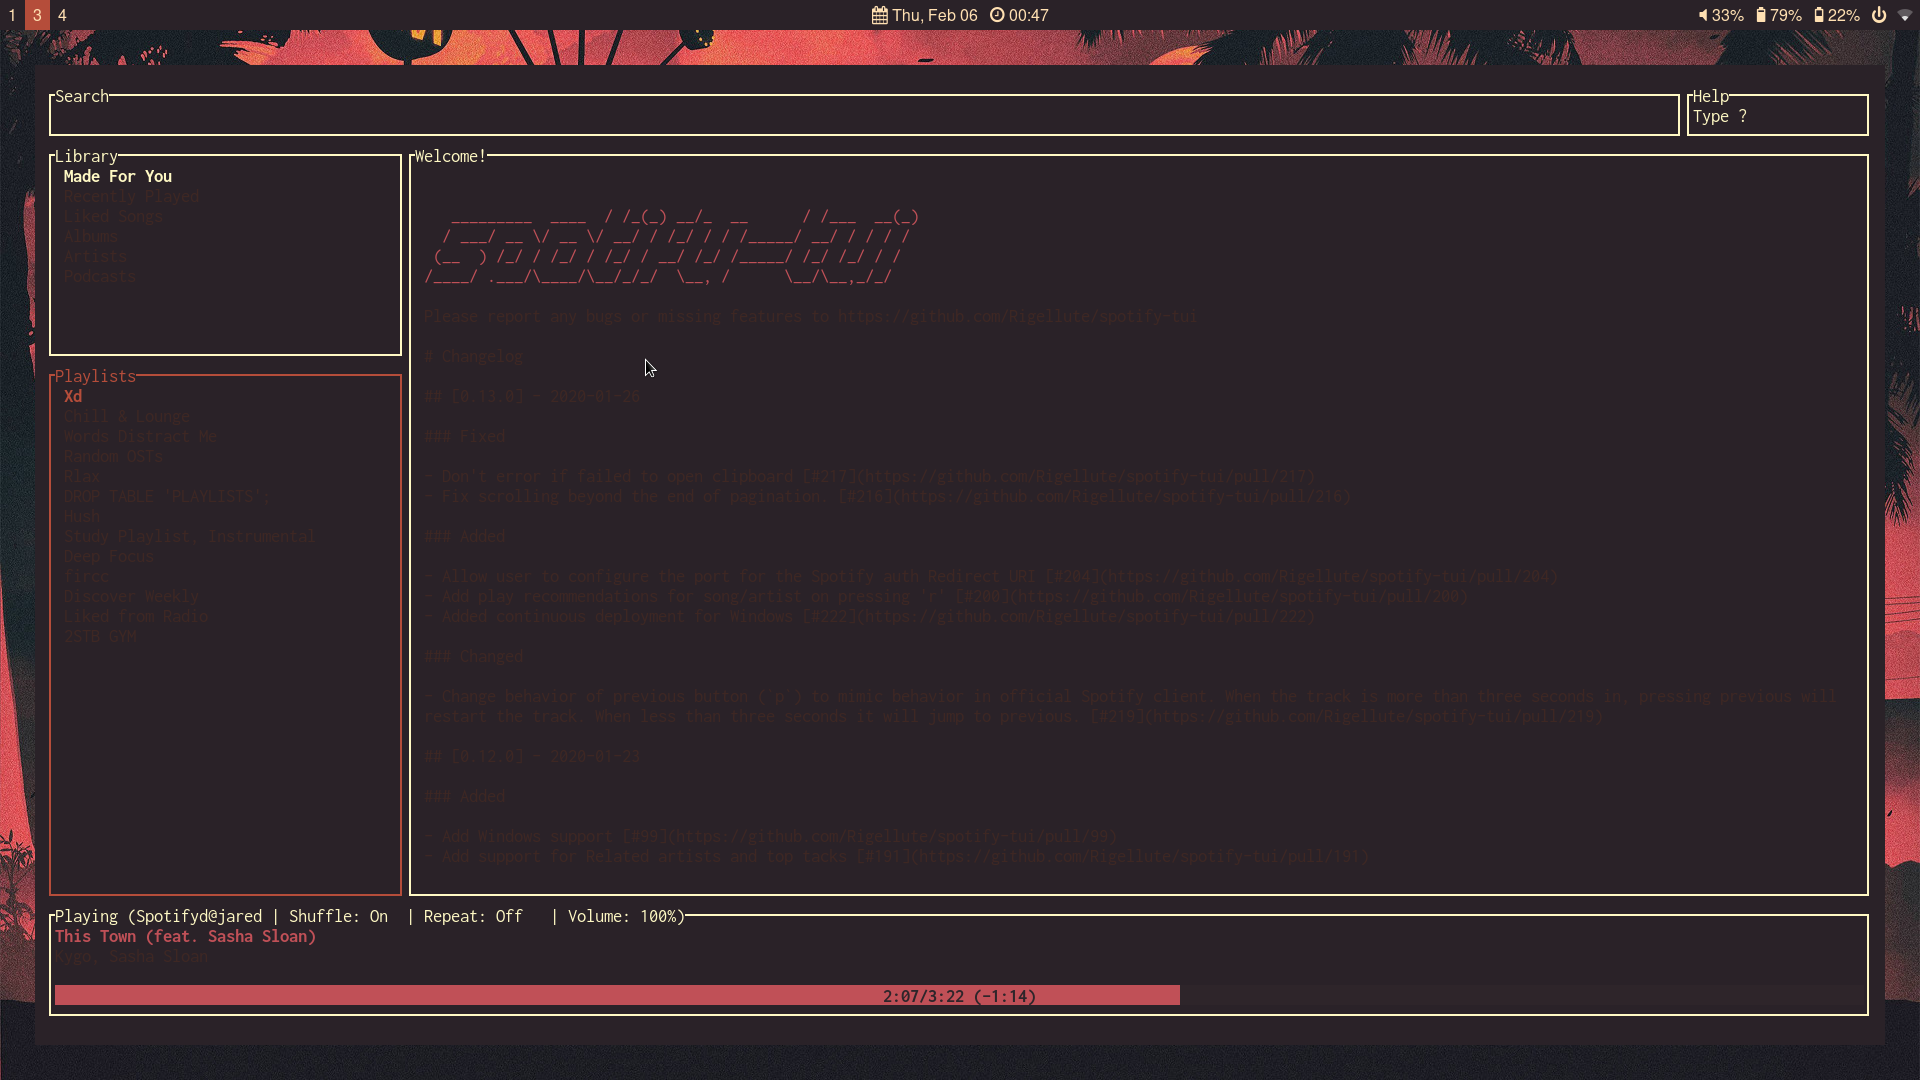Click the calendar icon beside the date
Viewport: 1920px width, 1080px height.
(878, 15)
